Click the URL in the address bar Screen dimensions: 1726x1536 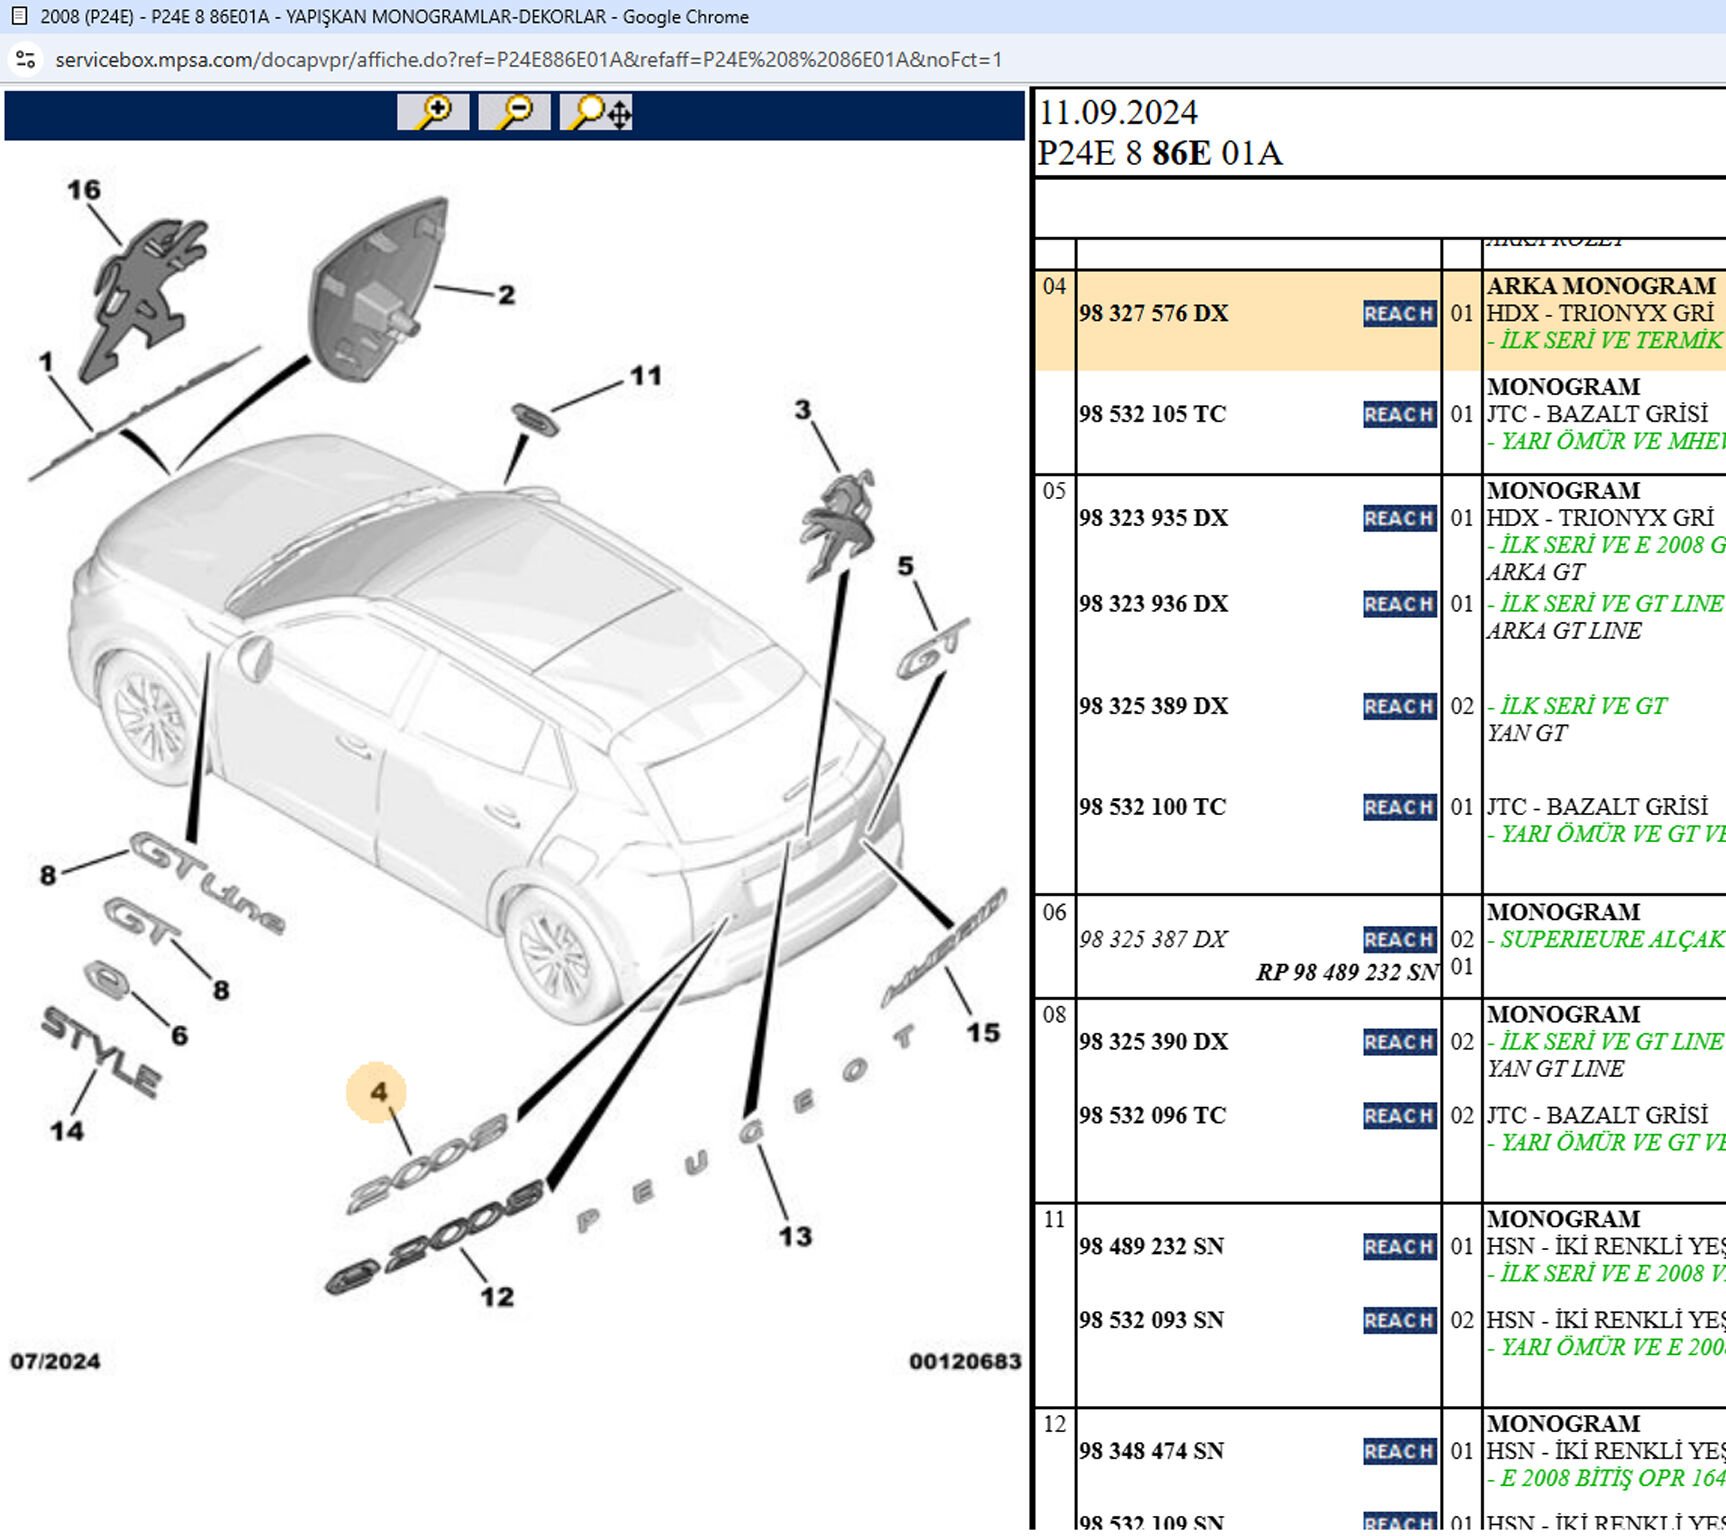(528, 60)
